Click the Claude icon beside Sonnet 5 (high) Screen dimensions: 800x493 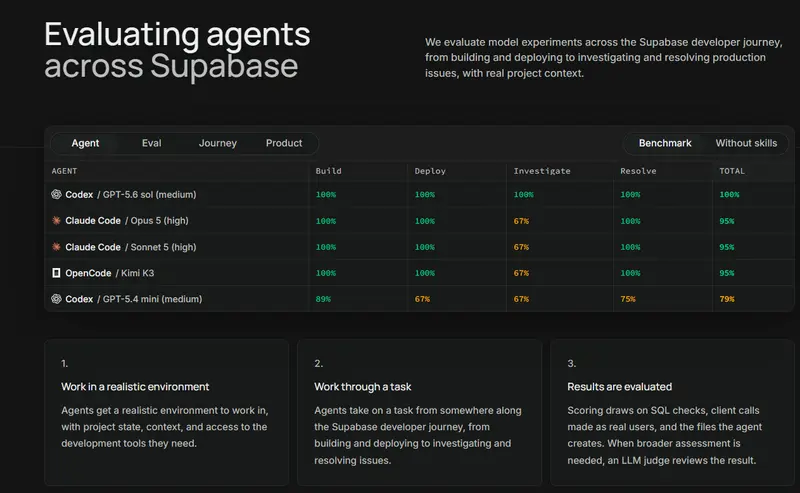(56, 247)
